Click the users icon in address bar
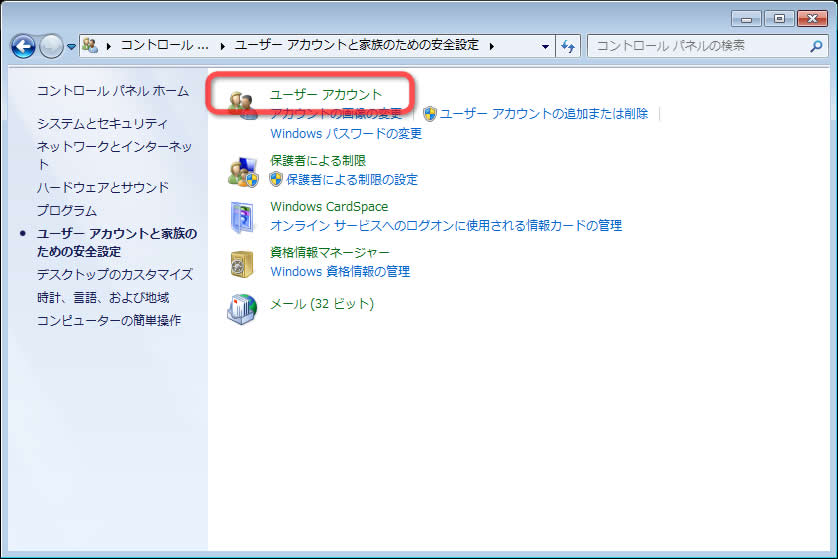Viewport: 838px width, 559px height. [90, 45]
